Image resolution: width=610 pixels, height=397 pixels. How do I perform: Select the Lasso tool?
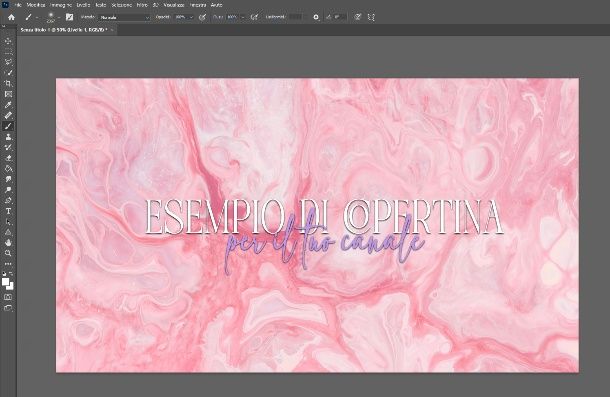8,62
